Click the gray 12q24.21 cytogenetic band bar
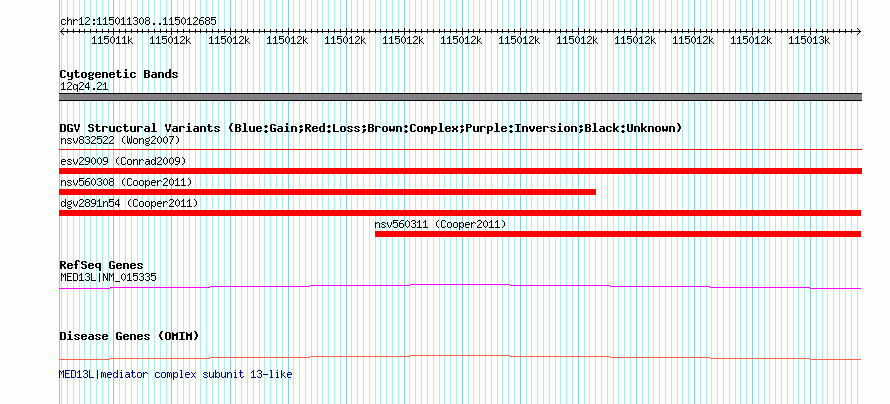Image resolution: width=890 pixels, height=404 pixels. click(460, 97)
